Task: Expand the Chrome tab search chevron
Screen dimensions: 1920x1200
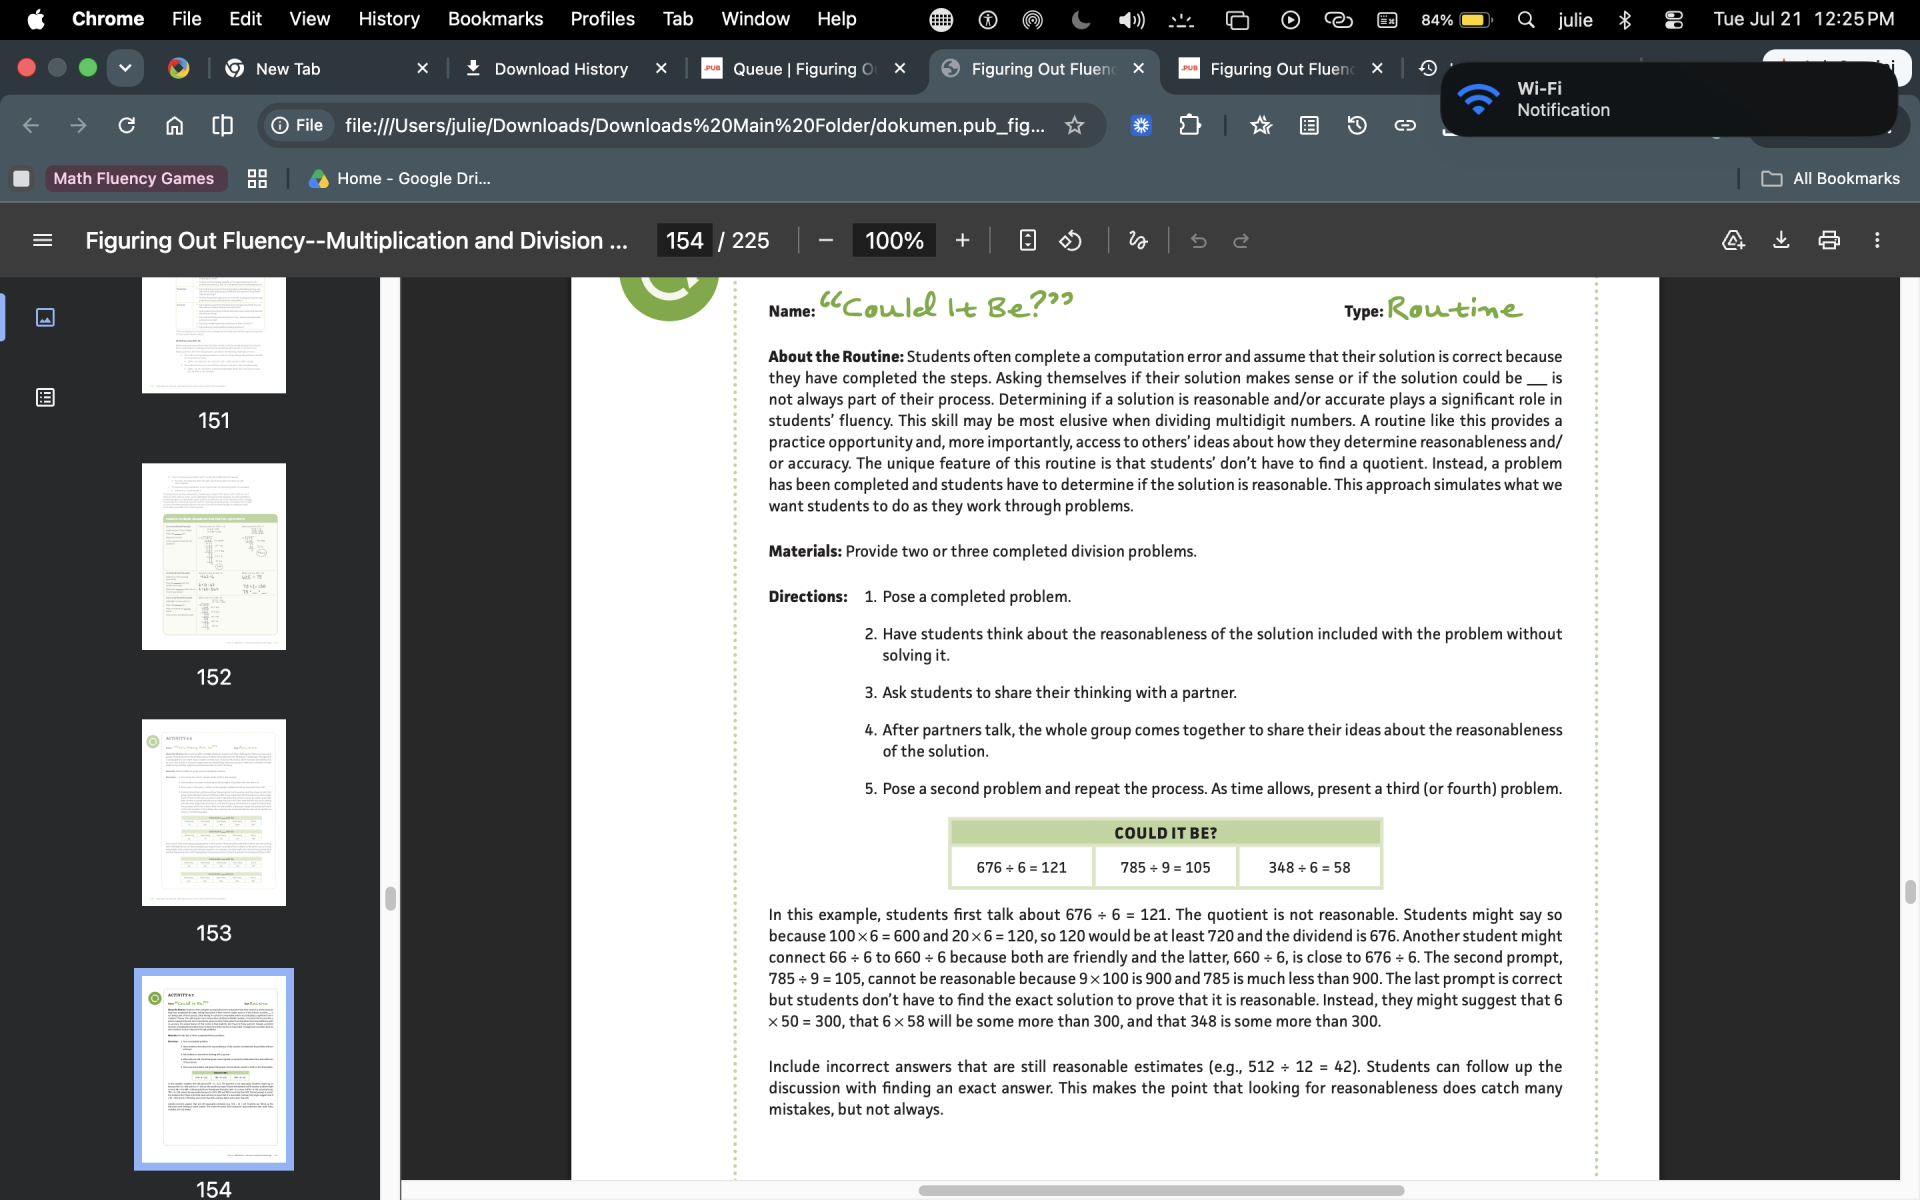Action: [x=125, y=68]
